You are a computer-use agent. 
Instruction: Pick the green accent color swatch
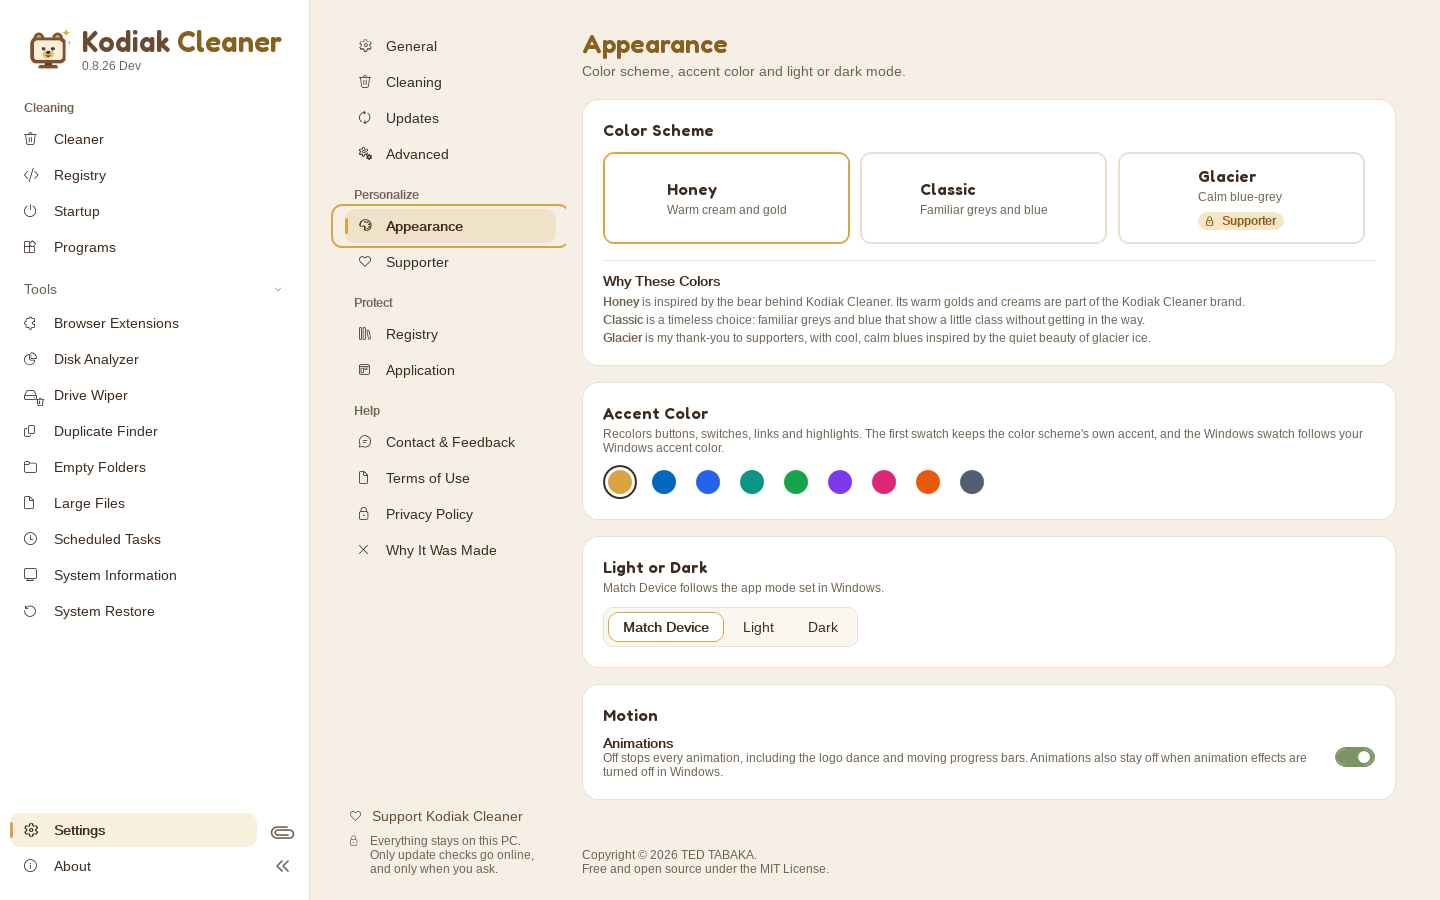[x=796, y=482]
